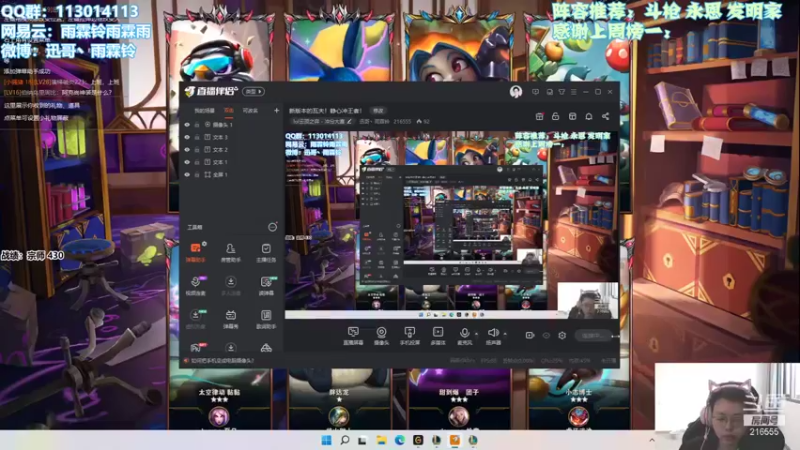Hide the 文本 1 source with its eye icon

[x=187, y=162]
